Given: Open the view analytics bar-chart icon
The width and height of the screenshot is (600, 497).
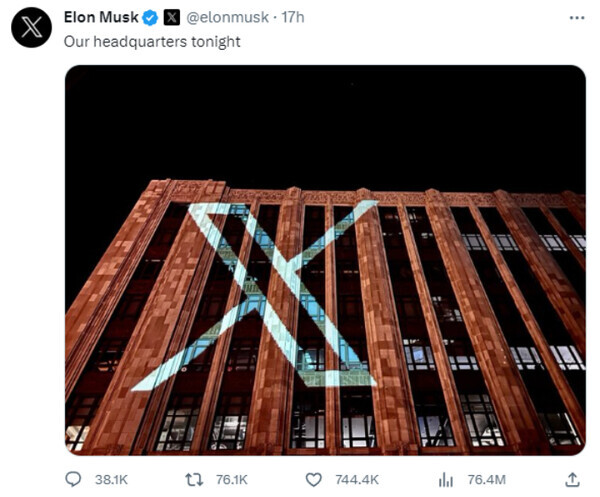Looking at the screenshot, I should (445, 479).
